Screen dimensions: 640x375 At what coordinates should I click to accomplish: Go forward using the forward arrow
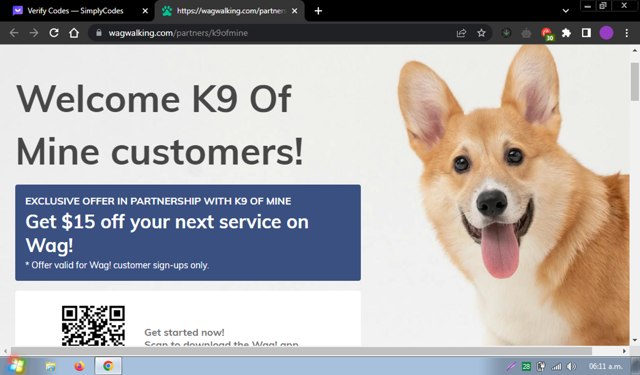tap(34, 33)
